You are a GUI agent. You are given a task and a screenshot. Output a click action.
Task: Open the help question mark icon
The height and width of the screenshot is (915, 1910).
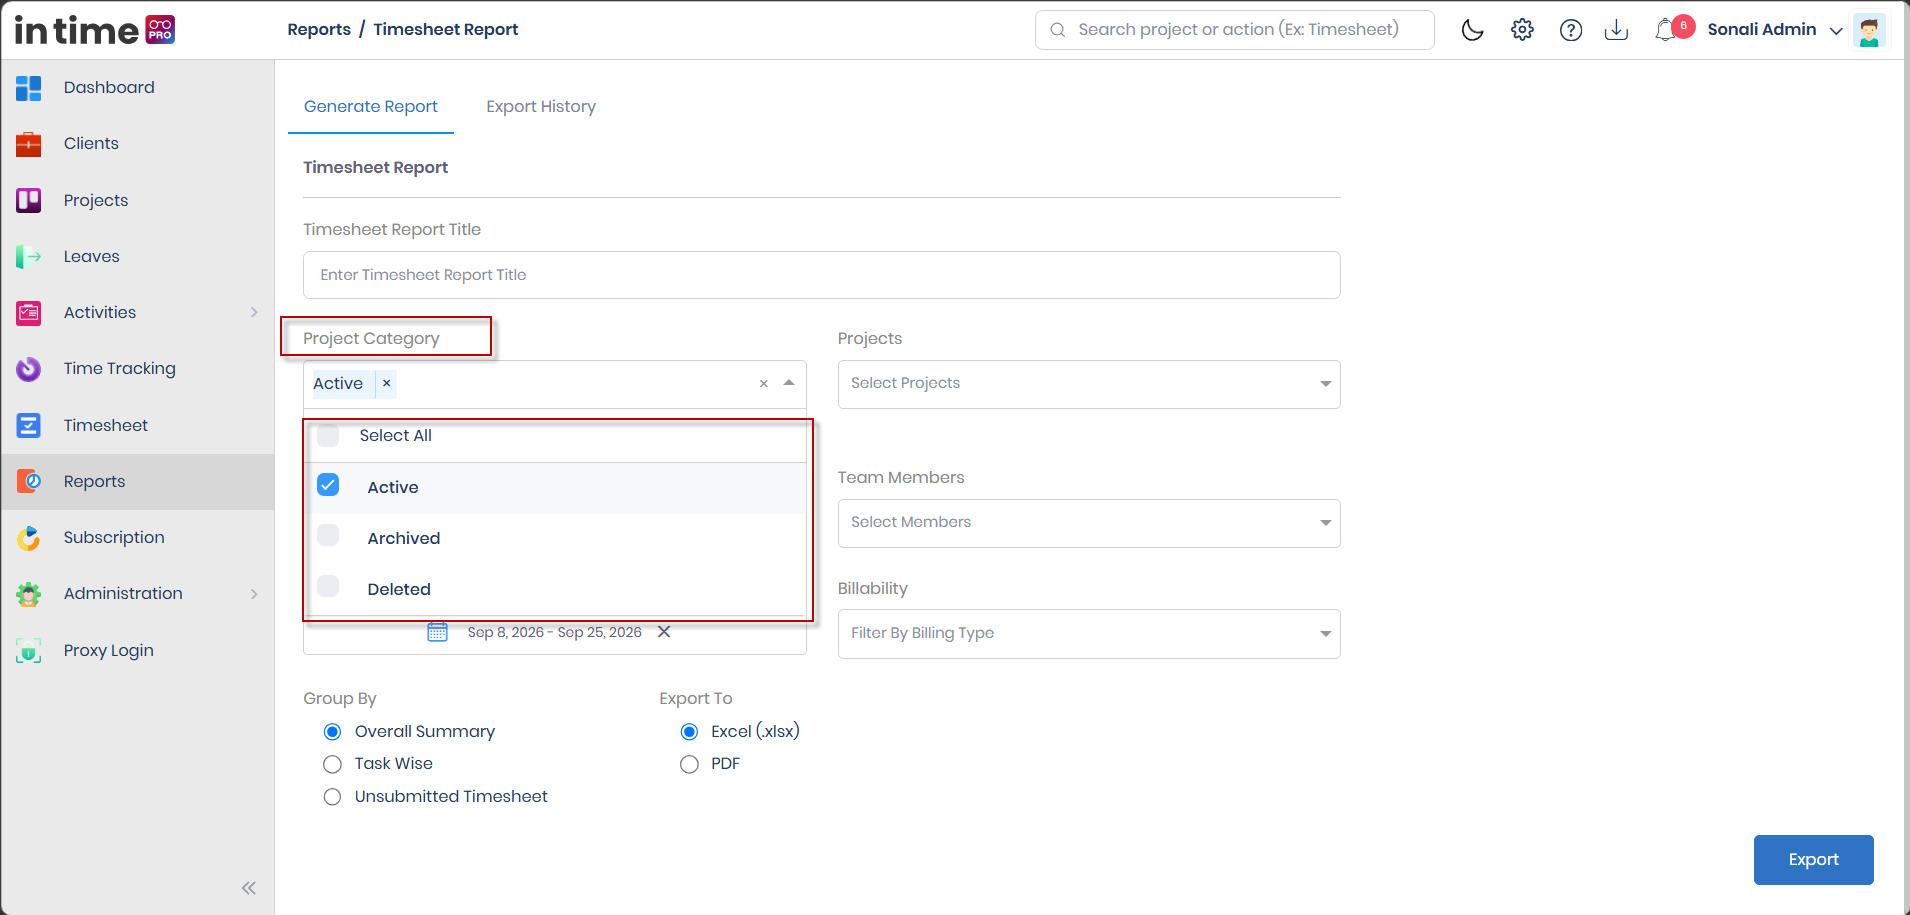[x=1571, y=30]
